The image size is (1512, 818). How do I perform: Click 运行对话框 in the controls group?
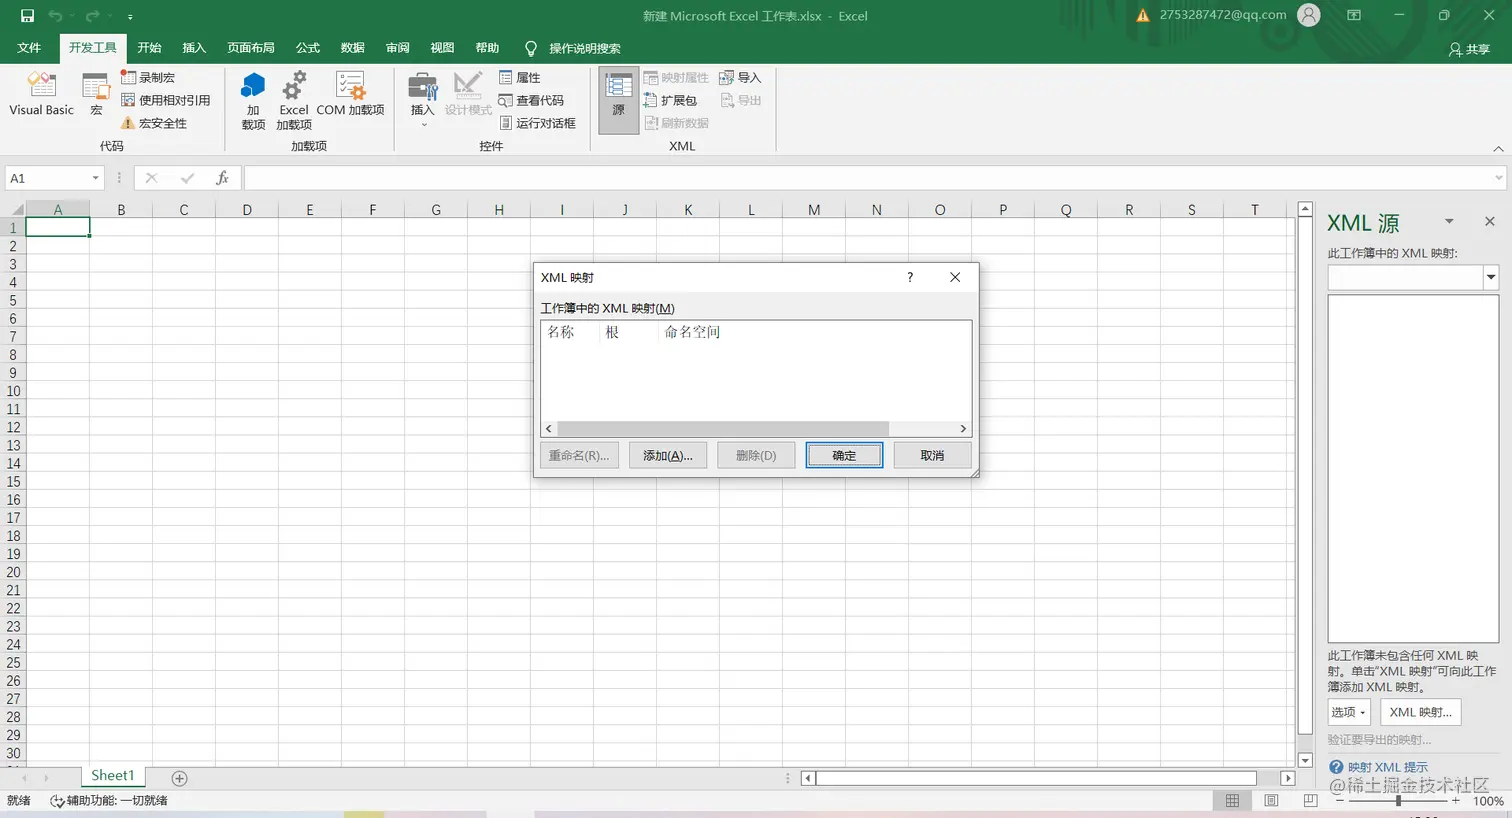click(x=537, y=123)
